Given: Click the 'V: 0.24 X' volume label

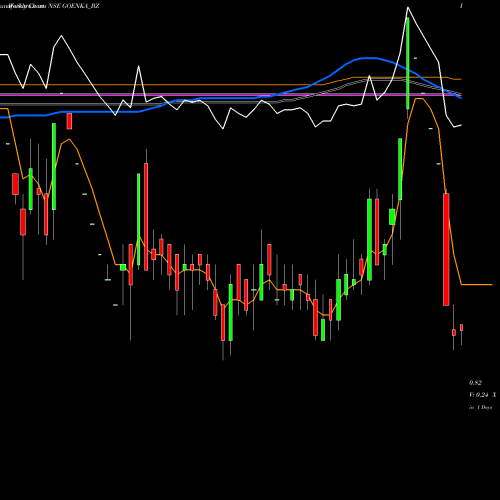Looking at the screenshot, I should click(482, 395).
